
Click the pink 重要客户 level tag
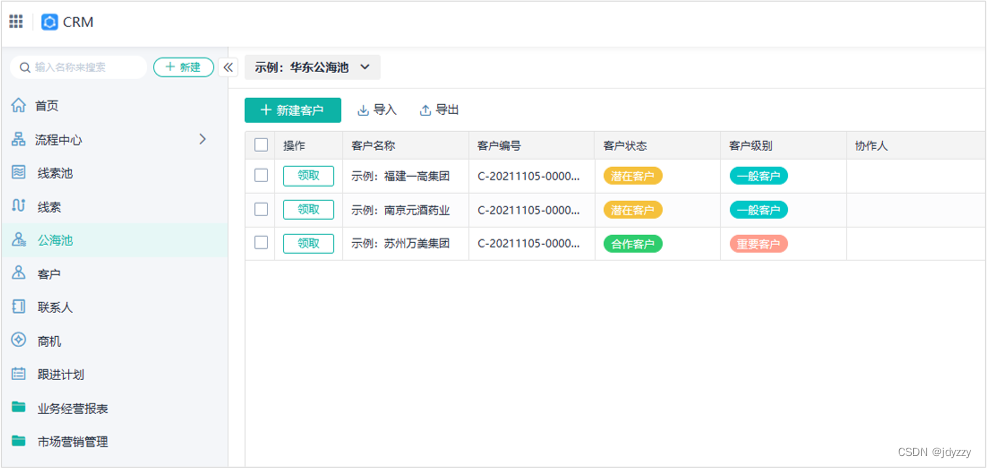pyautogui.click(x=759, y=244)
